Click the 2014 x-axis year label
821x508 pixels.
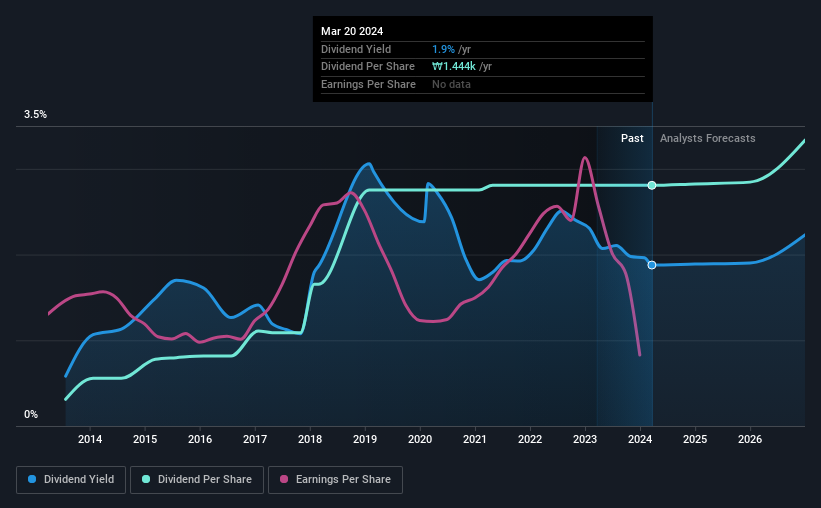90,439
